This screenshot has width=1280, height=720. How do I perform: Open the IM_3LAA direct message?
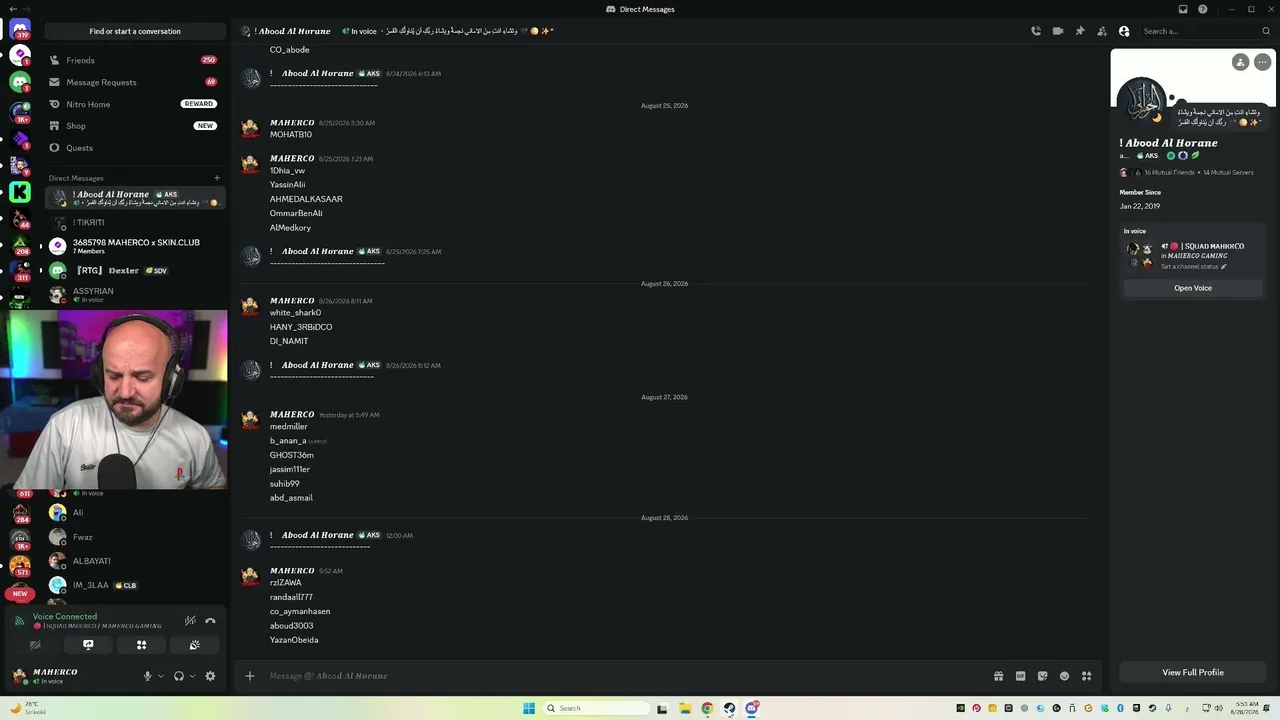tap(135, 585)
